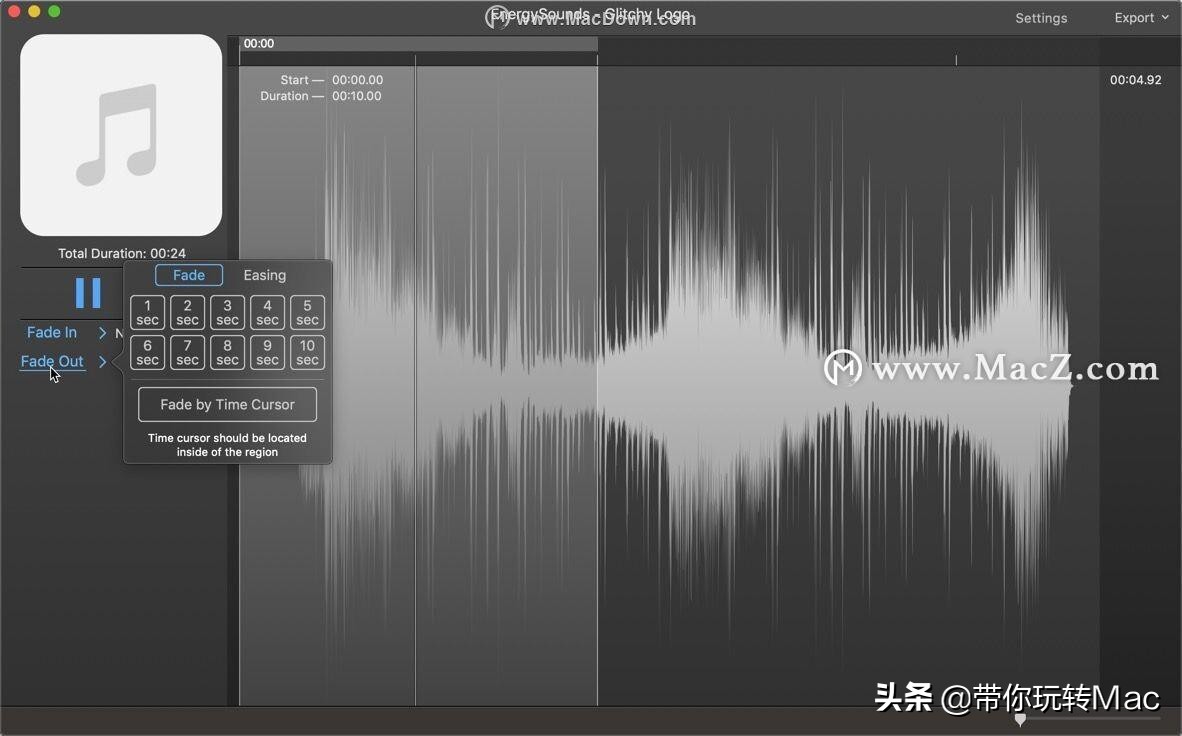This screenshot has height=736, width=1182.
Task: Select a 7 sec fade duration
Action: tap(187, 352)
